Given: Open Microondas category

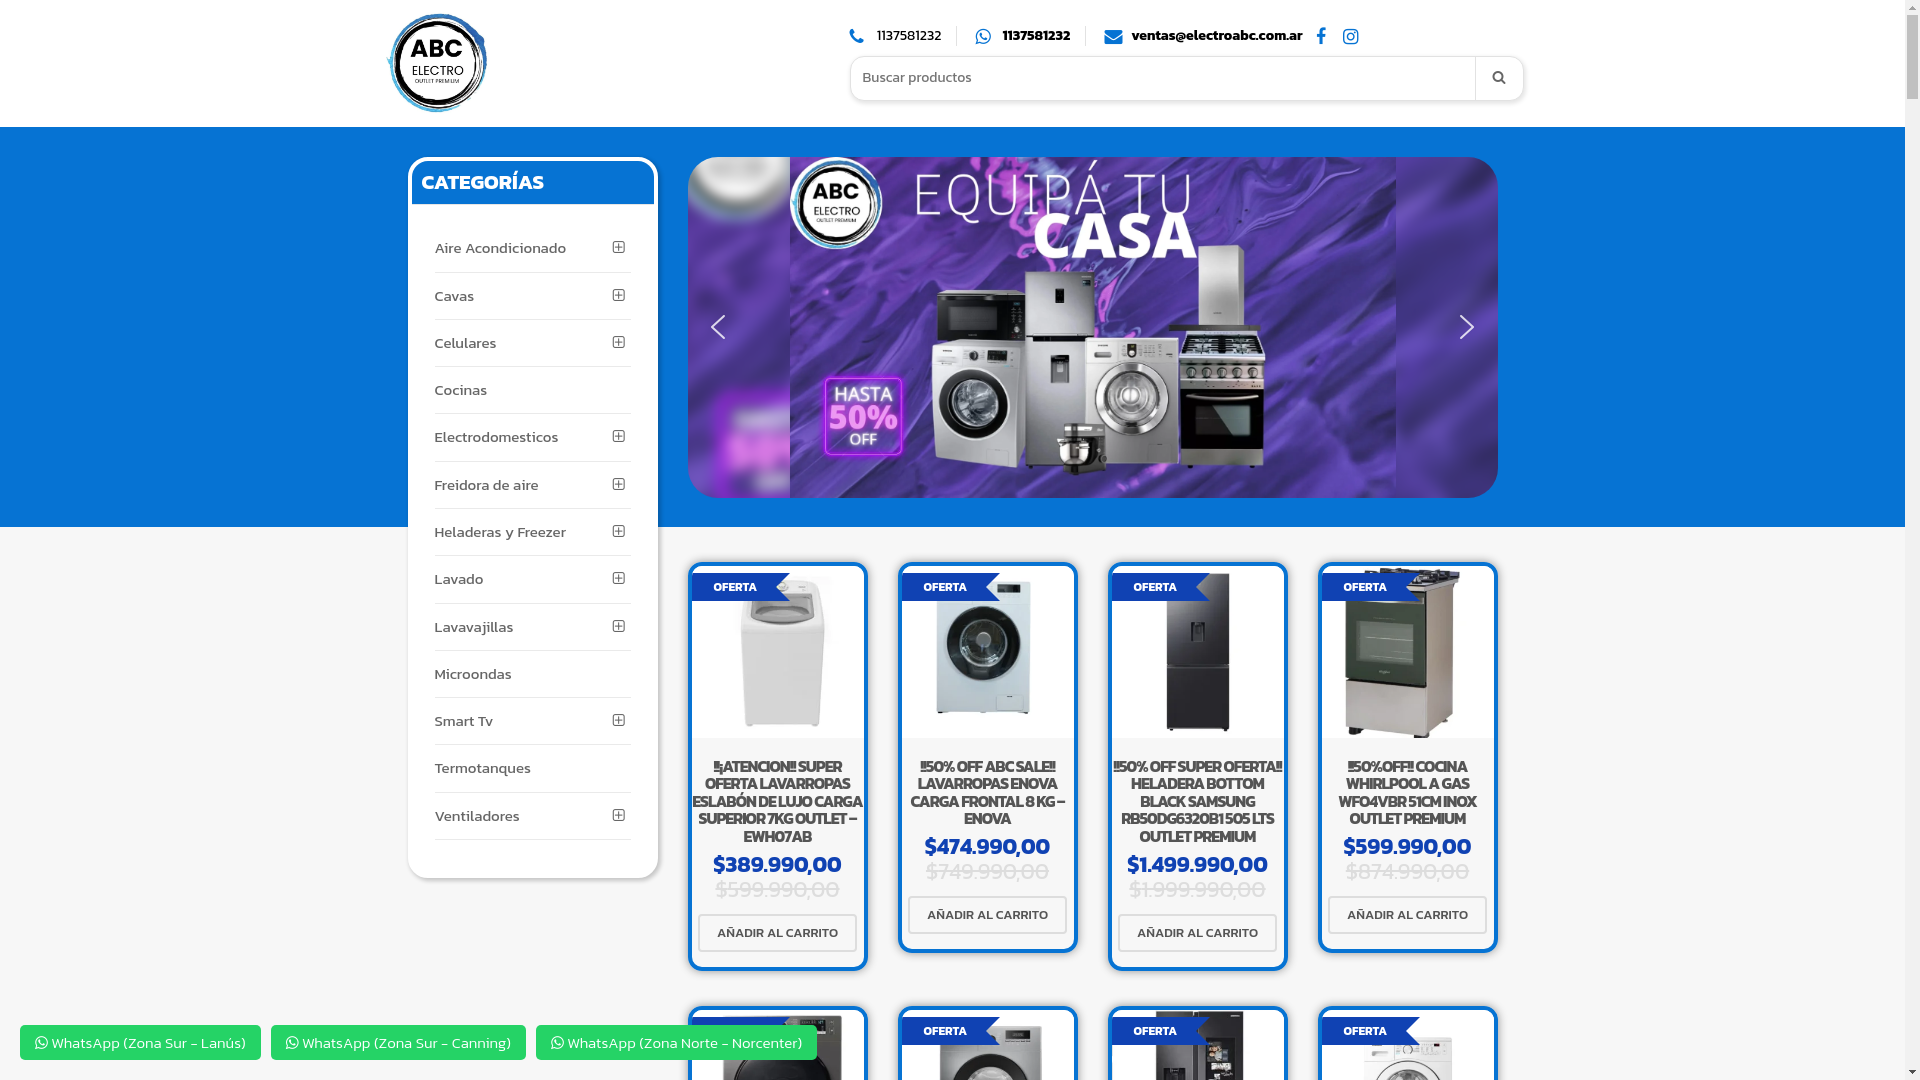Looking at the screenshot, I should point(472,674).
